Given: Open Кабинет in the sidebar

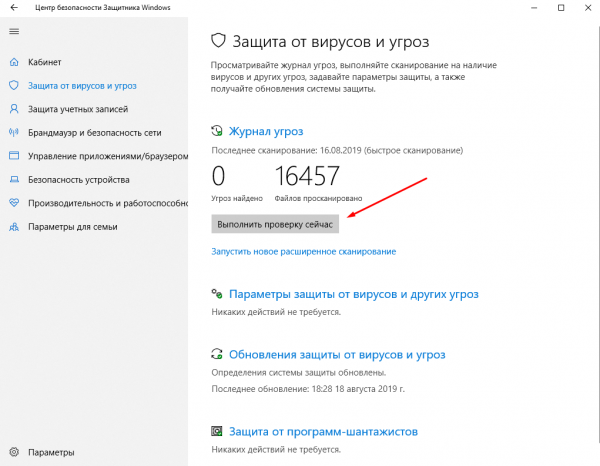Looking at the screenshot, I should pyautogui.click(x=44, y=62).
